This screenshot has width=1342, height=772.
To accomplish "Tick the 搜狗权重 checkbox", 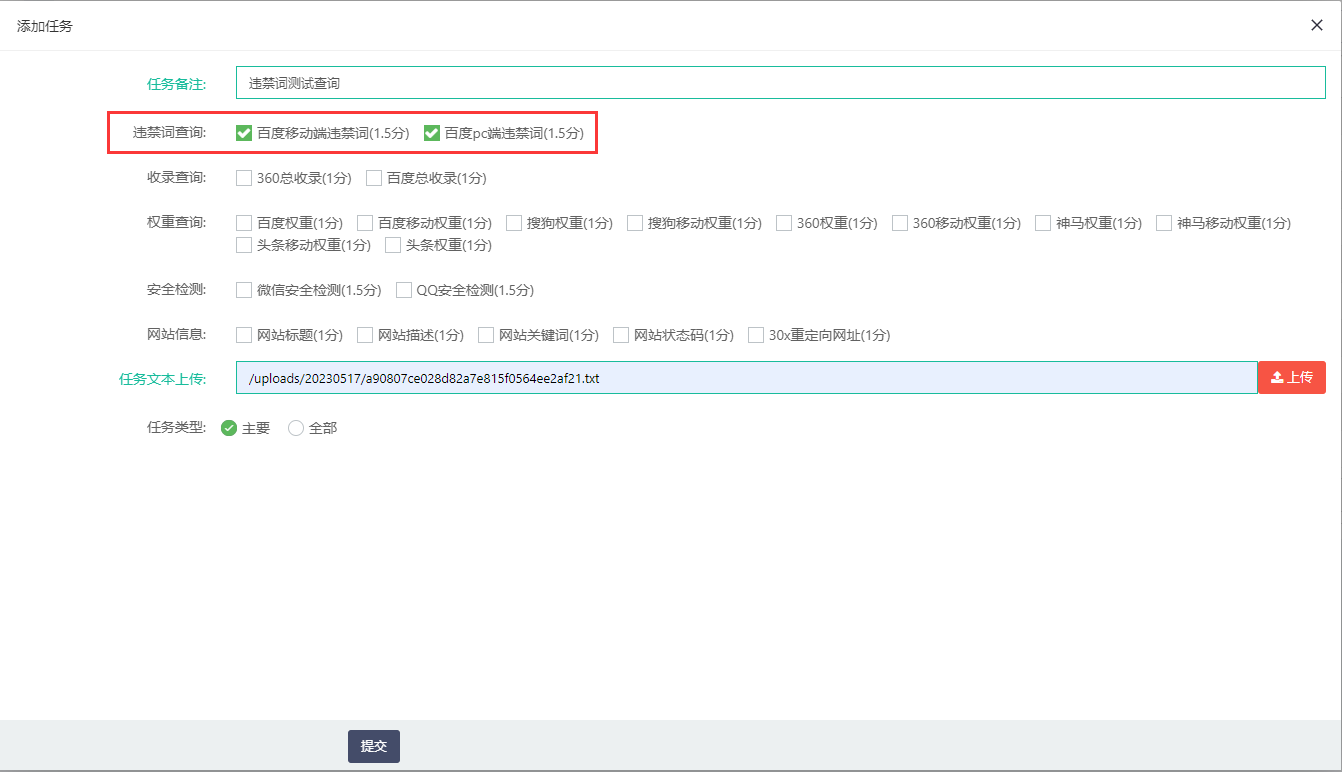I will tap(514, 223).
